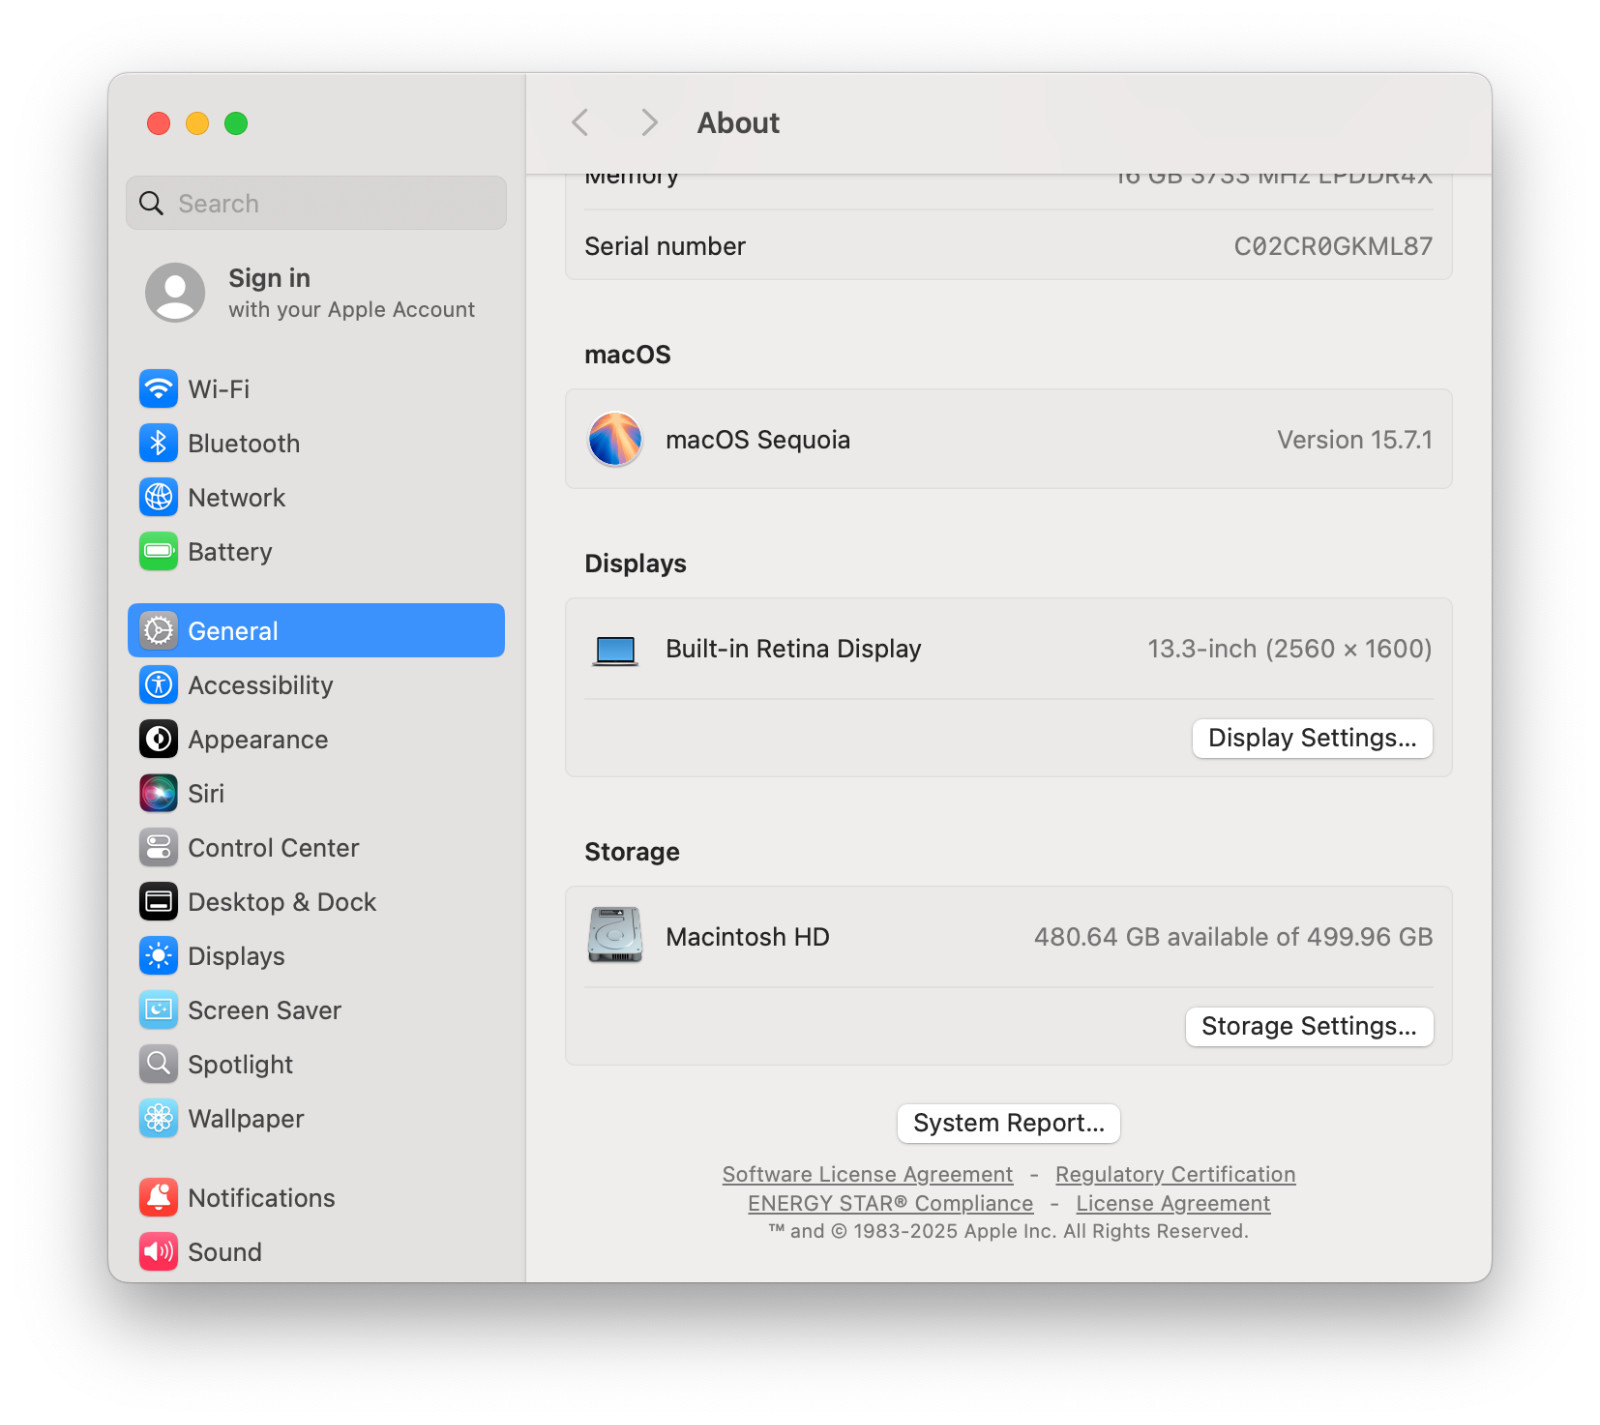
Task: Open Bluetooth settings pane
Action: (316, 443)
